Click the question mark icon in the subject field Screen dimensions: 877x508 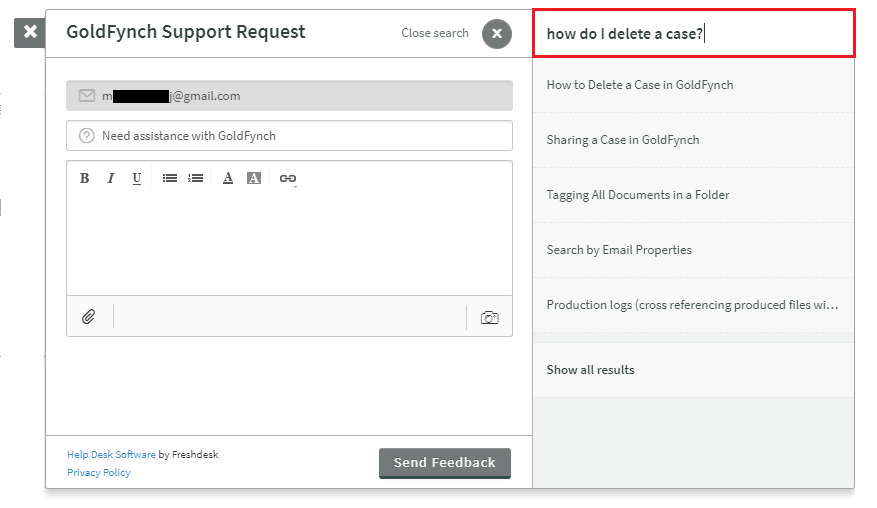[x=87, y=135]
